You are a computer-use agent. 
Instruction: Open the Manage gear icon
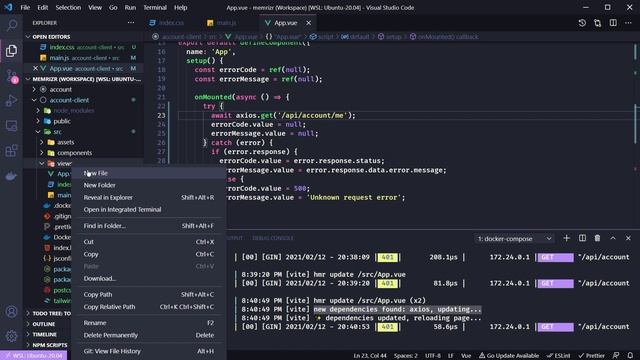click(11, 336)
